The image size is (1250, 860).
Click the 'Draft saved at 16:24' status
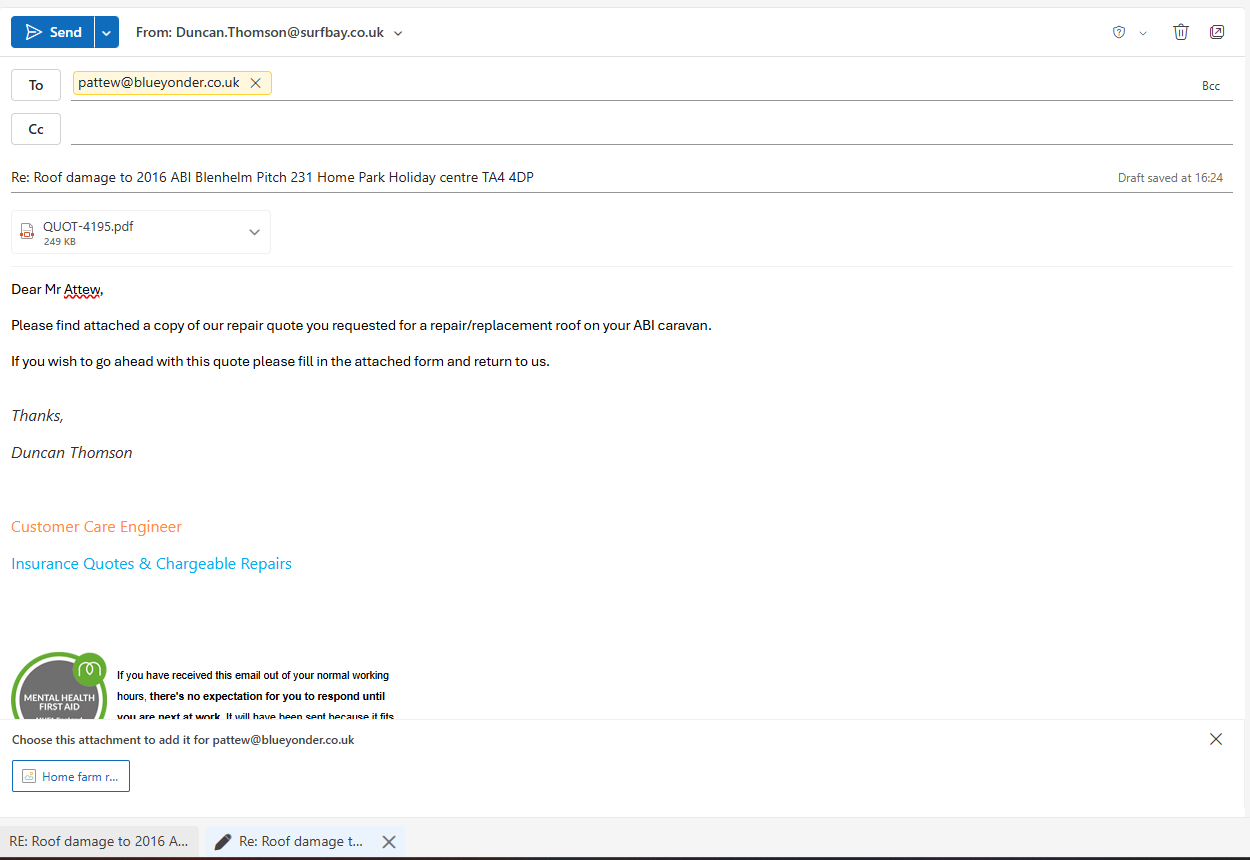[1170, 178]
